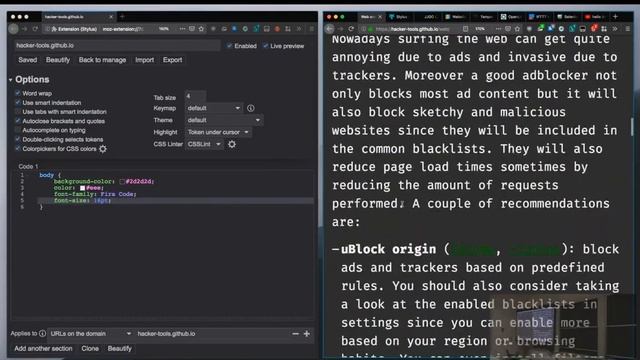Toggle Use smart indentation option
Image resolution: width=640 pixels, height=360 pixels.
(x=18, y=102)
